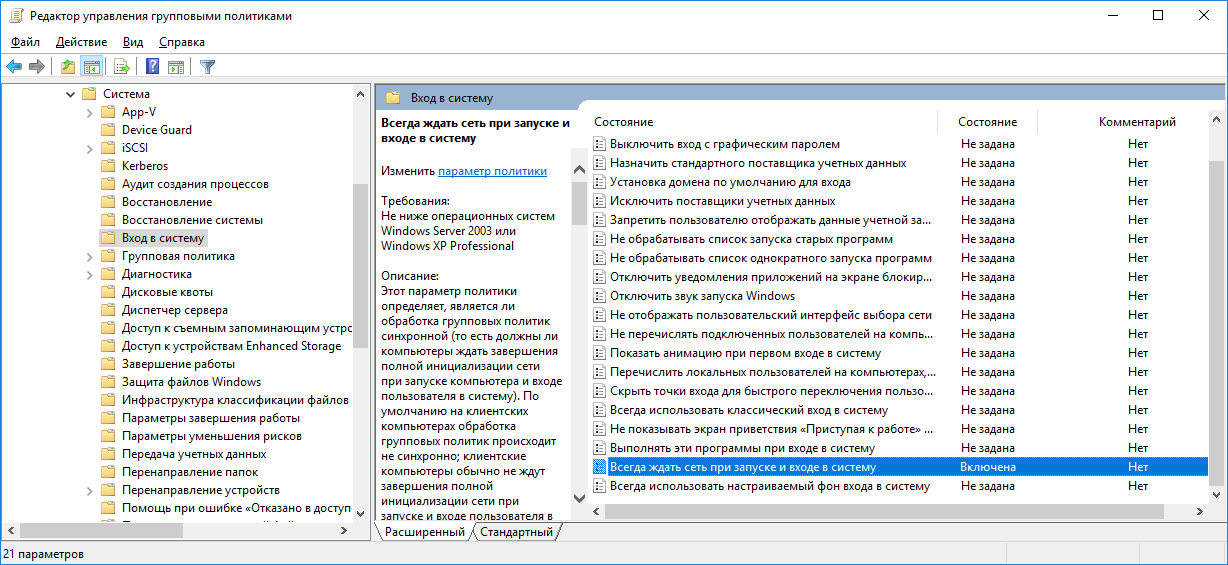The width and height of the screenshot is (1228, 565).
Task: Toggle the show/hide action pane button
Action: tap(176, 67)
